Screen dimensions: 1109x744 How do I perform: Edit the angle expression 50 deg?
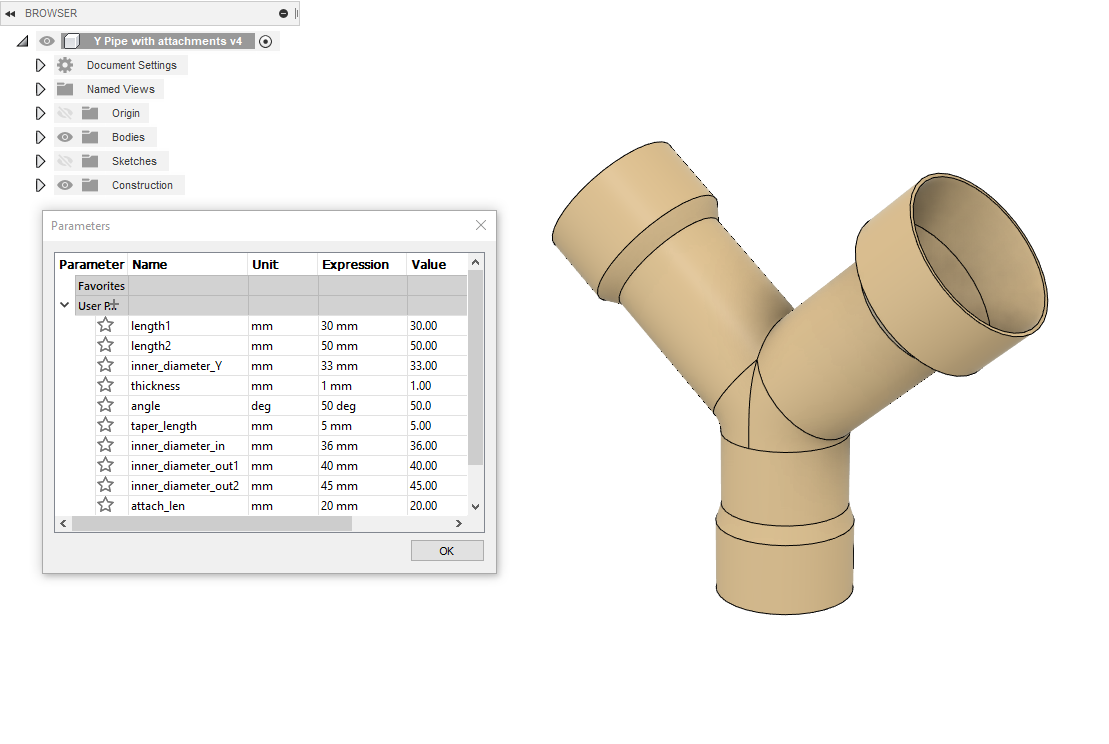362,406
